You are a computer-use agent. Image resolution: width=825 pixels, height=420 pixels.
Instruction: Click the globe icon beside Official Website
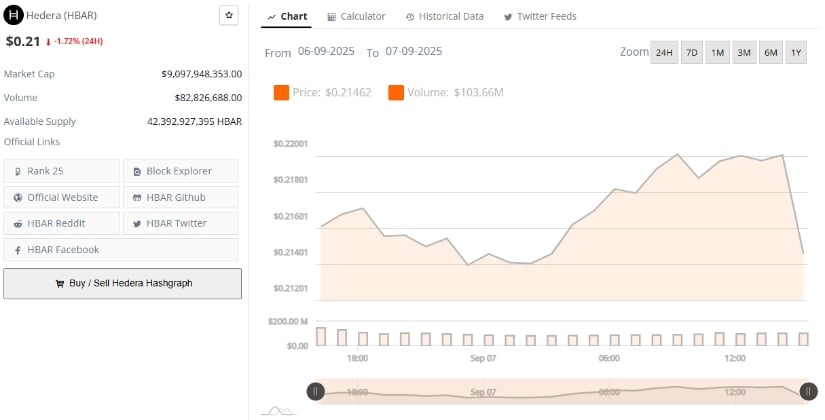click(x=18, y=197)
